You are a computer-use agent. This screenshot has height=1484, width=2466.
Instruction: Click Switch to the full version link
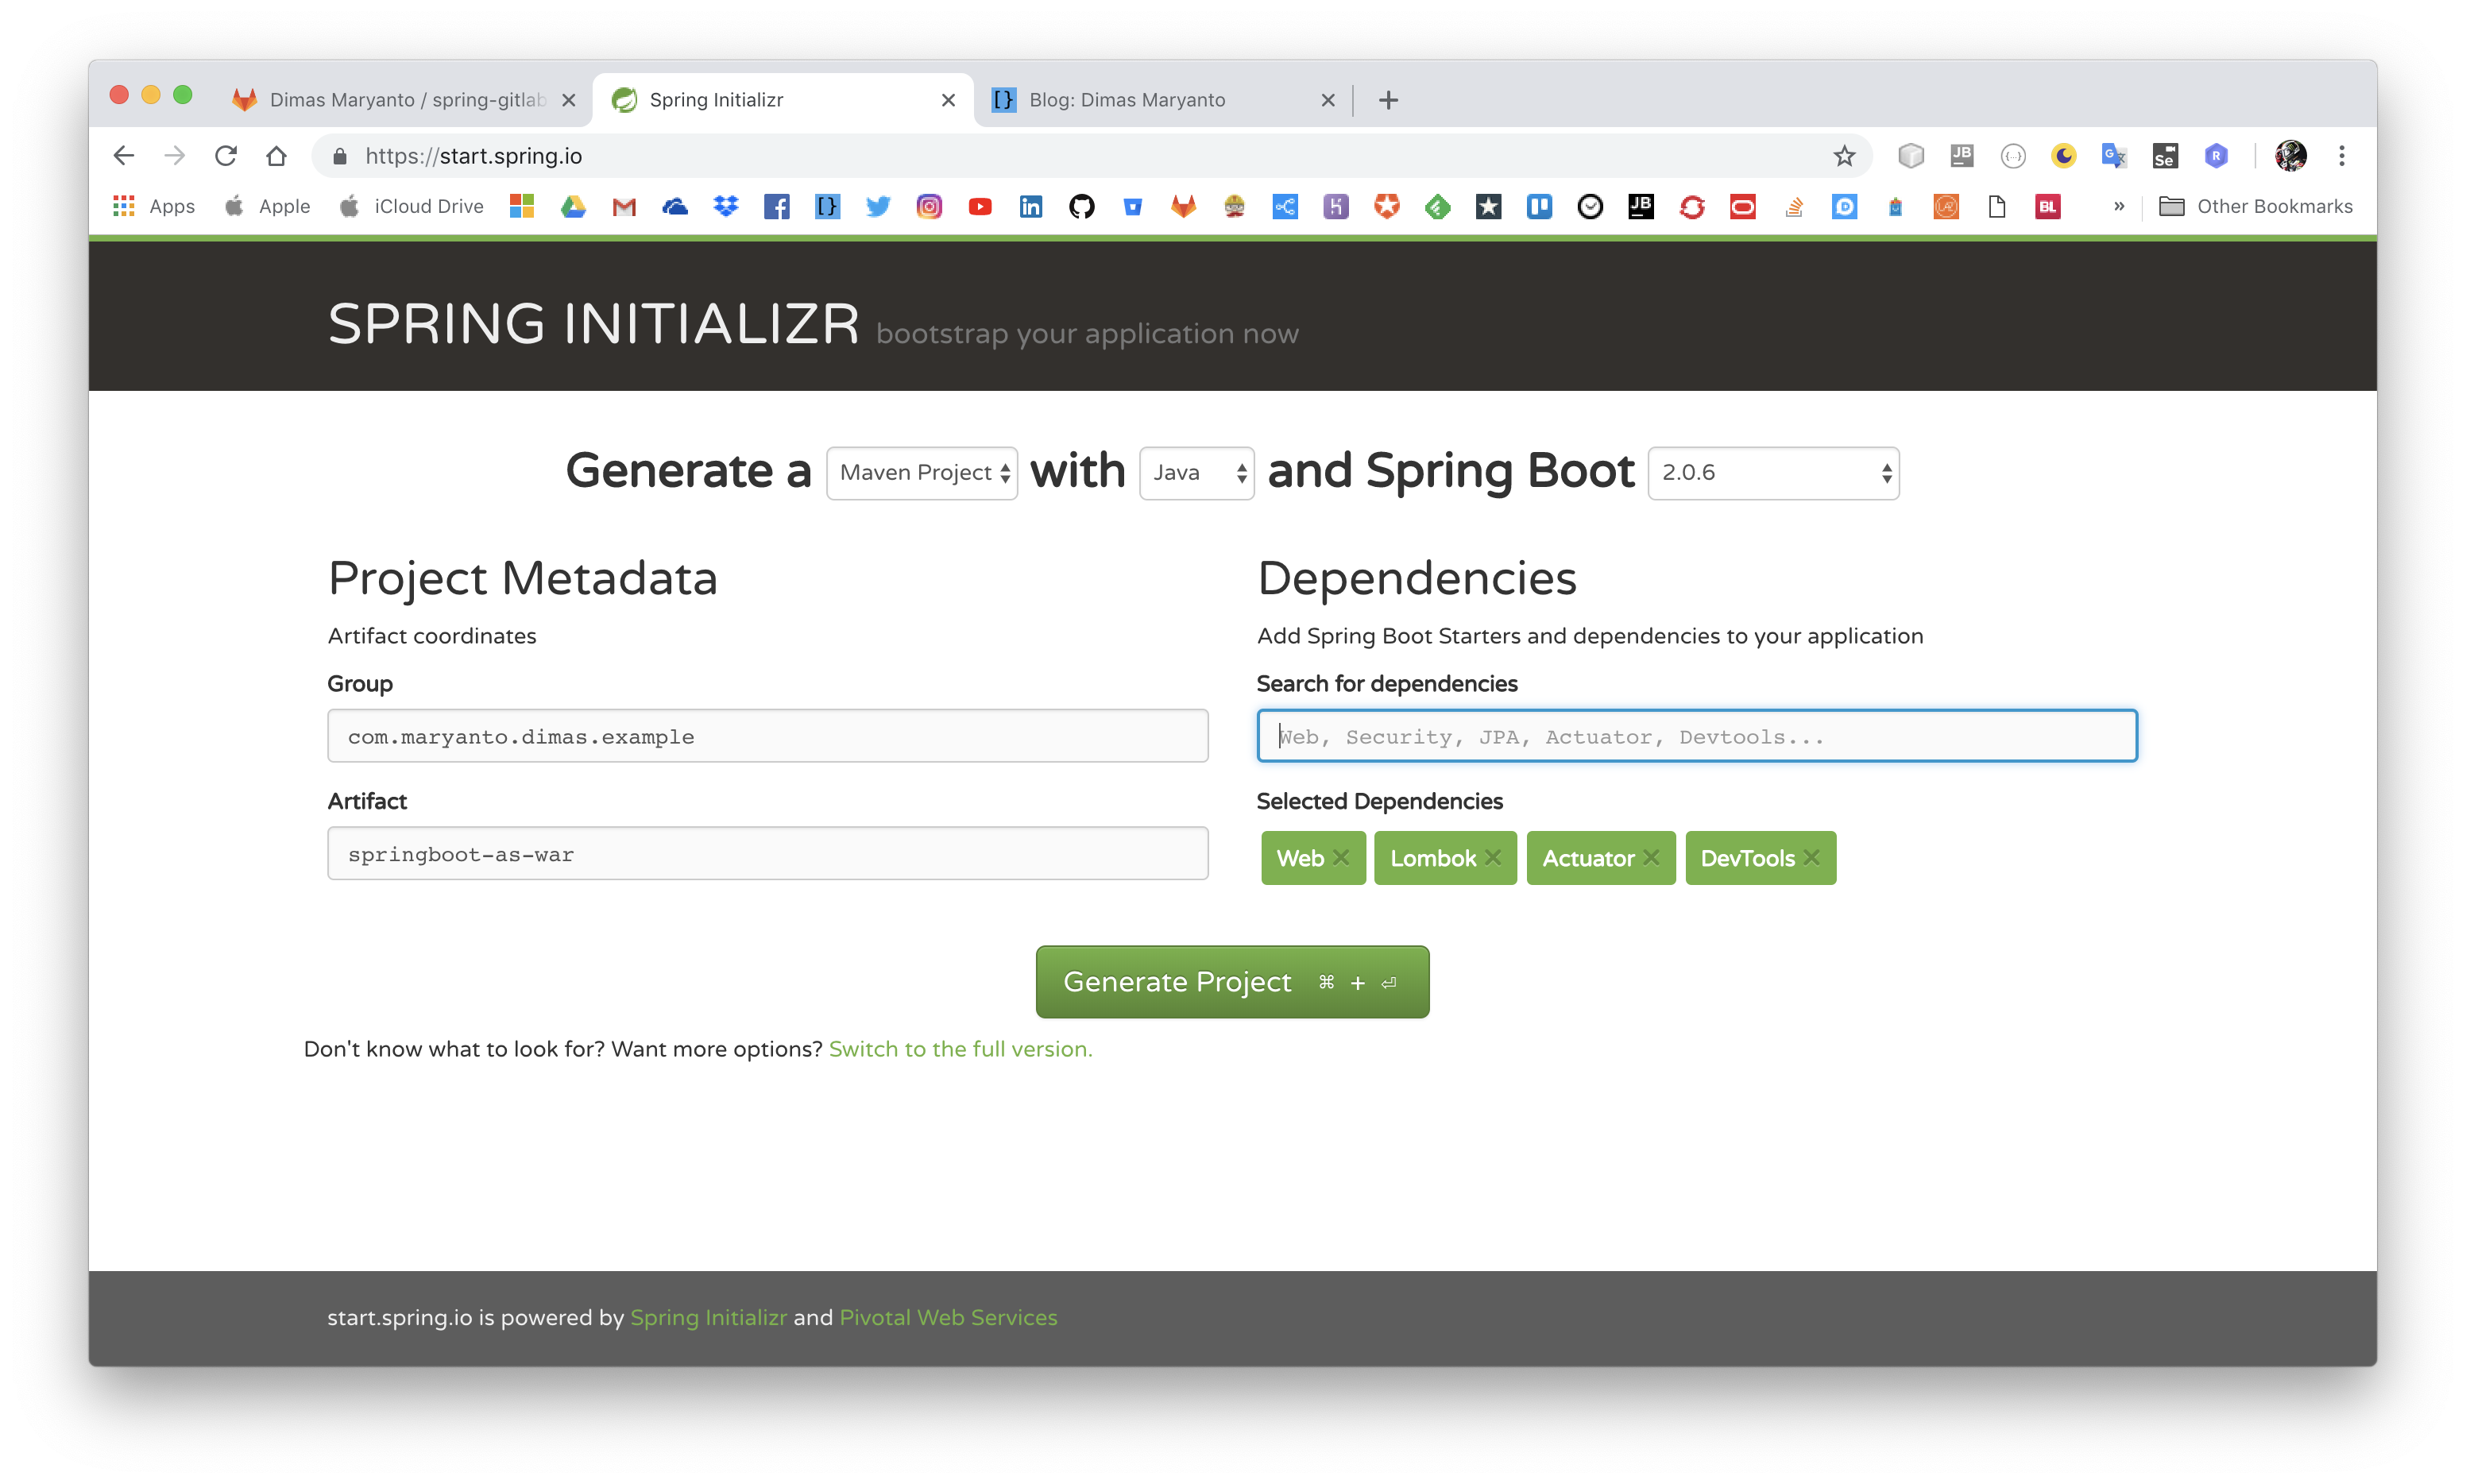(960, 1049)
